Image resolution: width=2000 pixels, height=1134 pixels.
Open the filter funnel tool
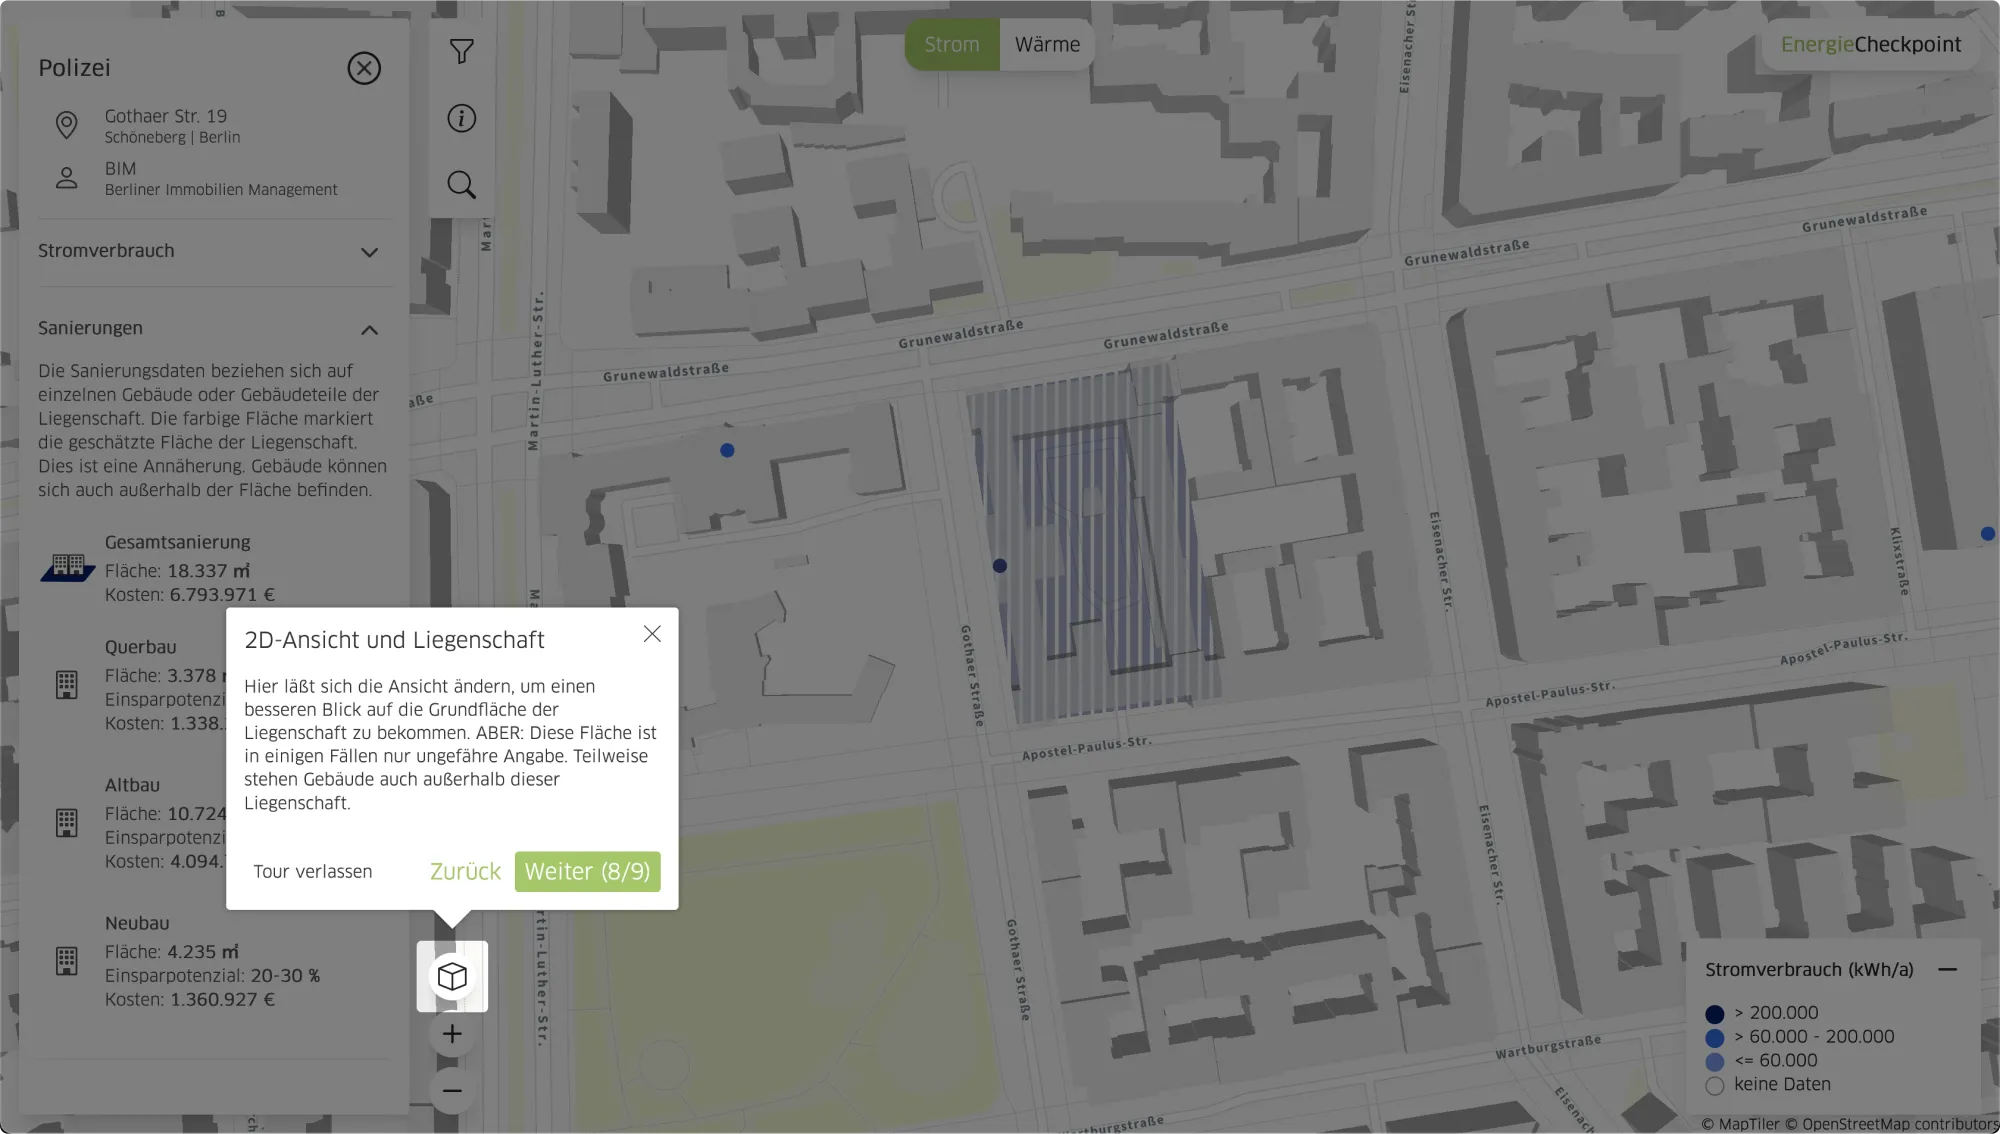(461, 51)
